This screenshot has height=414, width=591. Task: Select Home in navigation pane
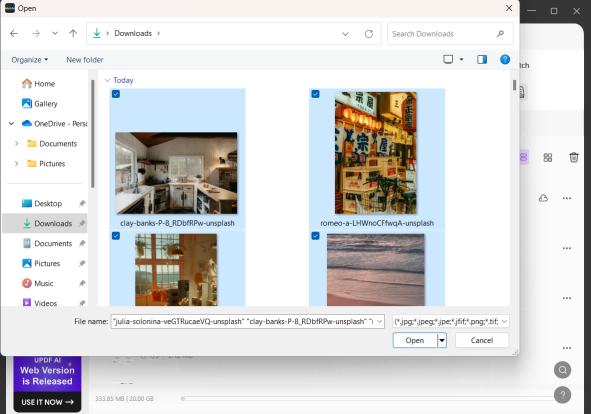44,84
